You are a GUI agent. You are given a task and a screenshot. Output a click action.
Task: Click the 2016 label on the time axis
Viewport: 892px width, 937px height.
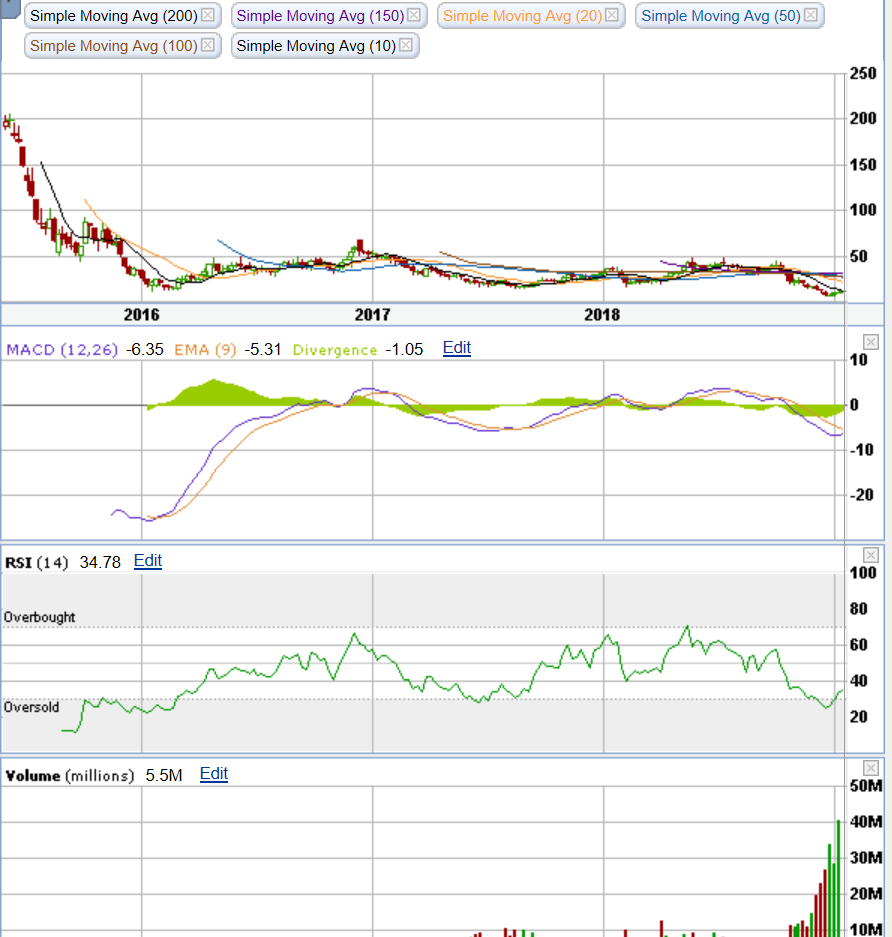pyautogui.click(x=141, y=315)
